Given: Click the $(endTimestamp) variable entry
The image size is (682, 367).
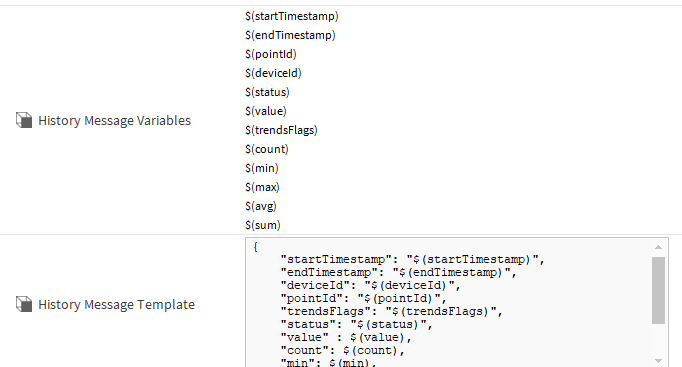Looking at the screenshot, I should pos(290,35).
